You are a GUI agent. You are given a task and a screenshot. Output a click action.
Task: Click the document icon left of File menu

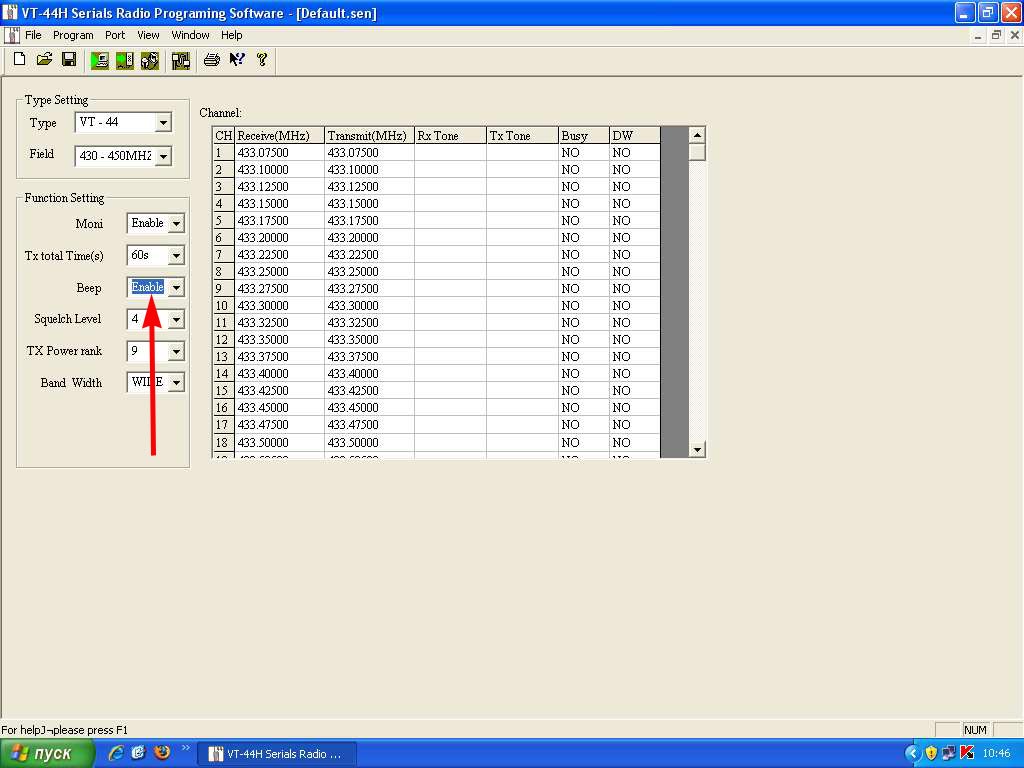11,35
